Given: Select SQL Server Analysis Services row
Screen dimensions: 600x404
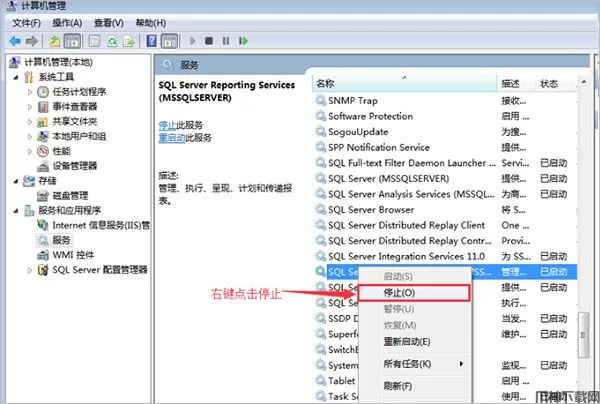Looking at the screenshot, I should point(445,194).
